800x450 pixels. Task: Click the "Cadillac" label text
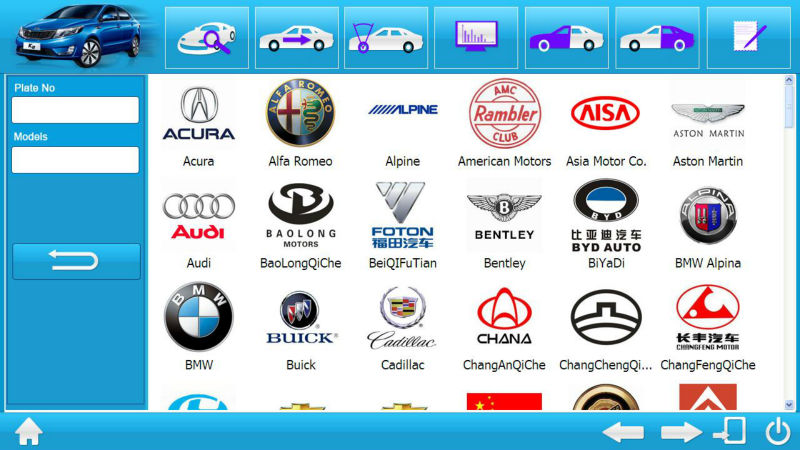click(403, 365)
